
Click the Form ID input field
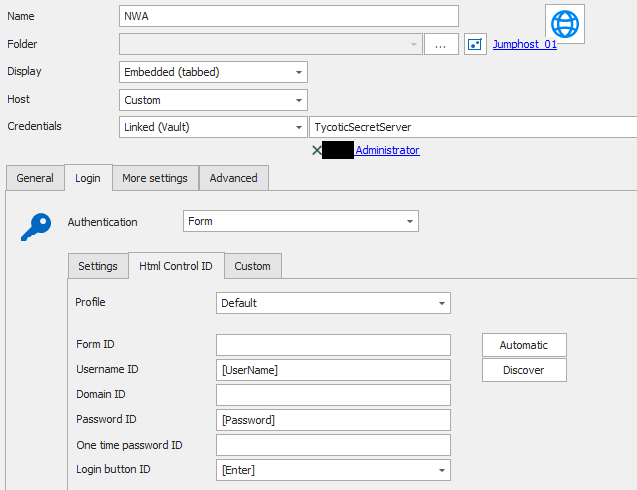coord(333,345)
